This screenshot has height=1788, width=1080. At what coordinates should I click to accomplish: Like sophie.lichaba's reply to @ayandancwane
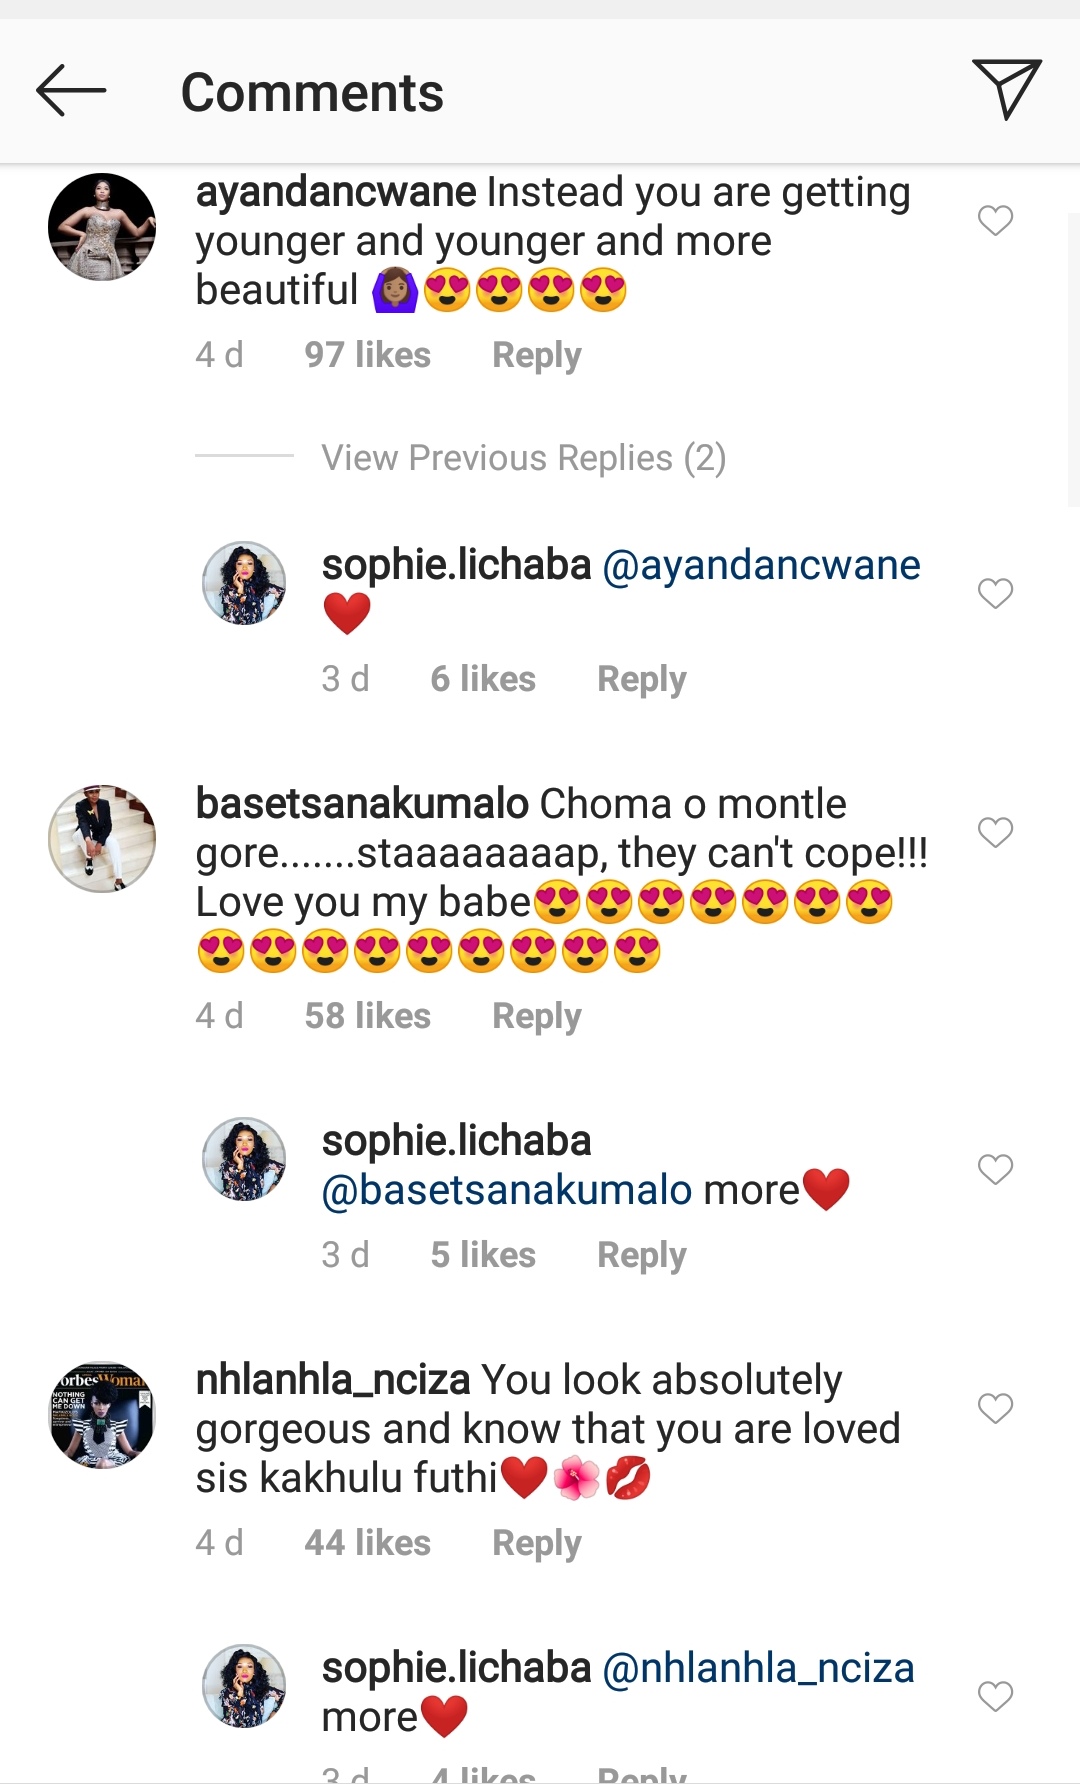pyautogui.click(x=995, y=593)
